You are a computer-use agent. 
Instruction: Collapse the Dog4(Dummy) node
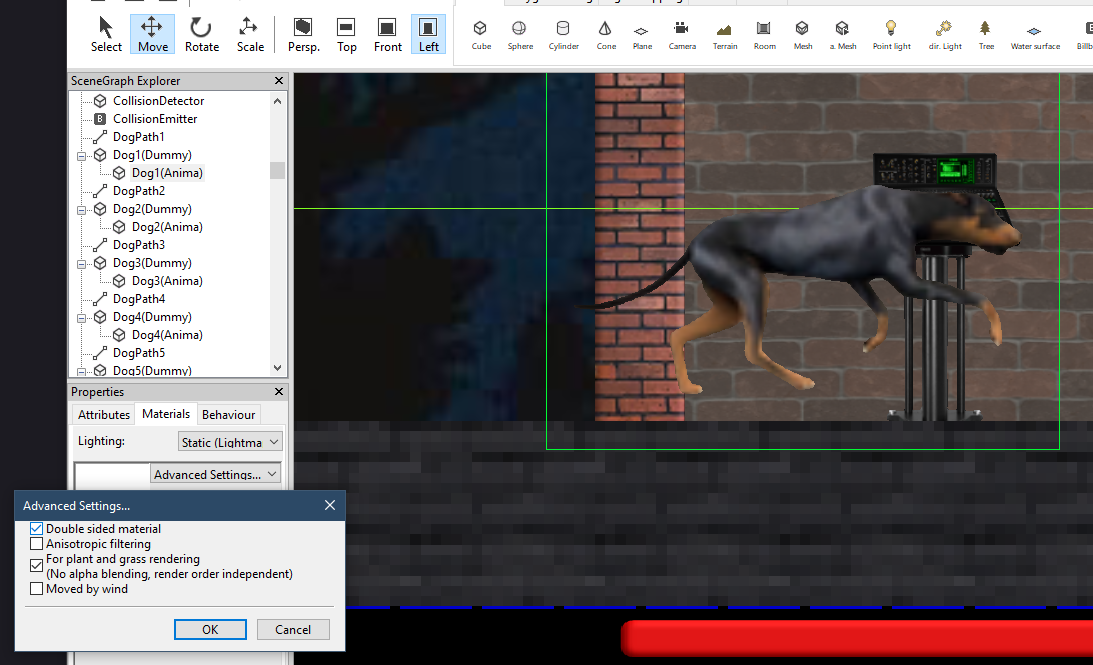click(x=82, y=318)
